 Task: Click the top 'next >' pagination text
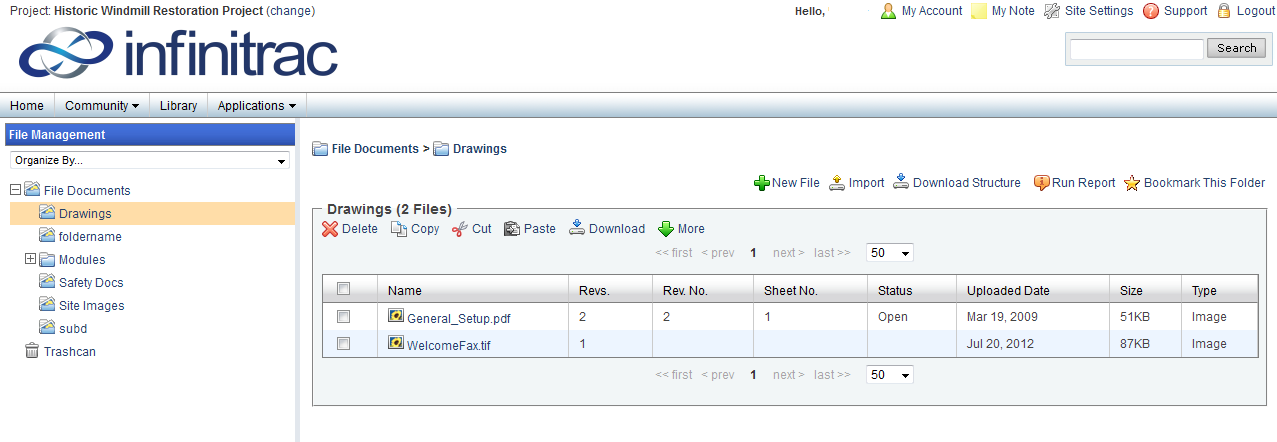pos(789,253)
